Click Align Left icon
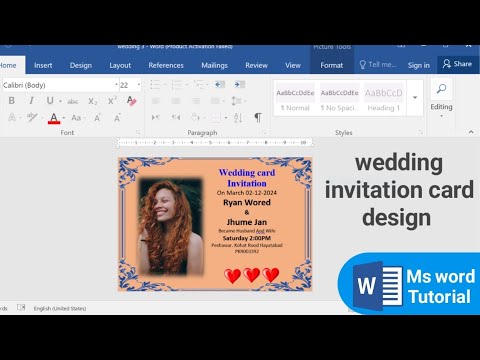The width and height of the screenshot is (480, 360). (156, 101)
